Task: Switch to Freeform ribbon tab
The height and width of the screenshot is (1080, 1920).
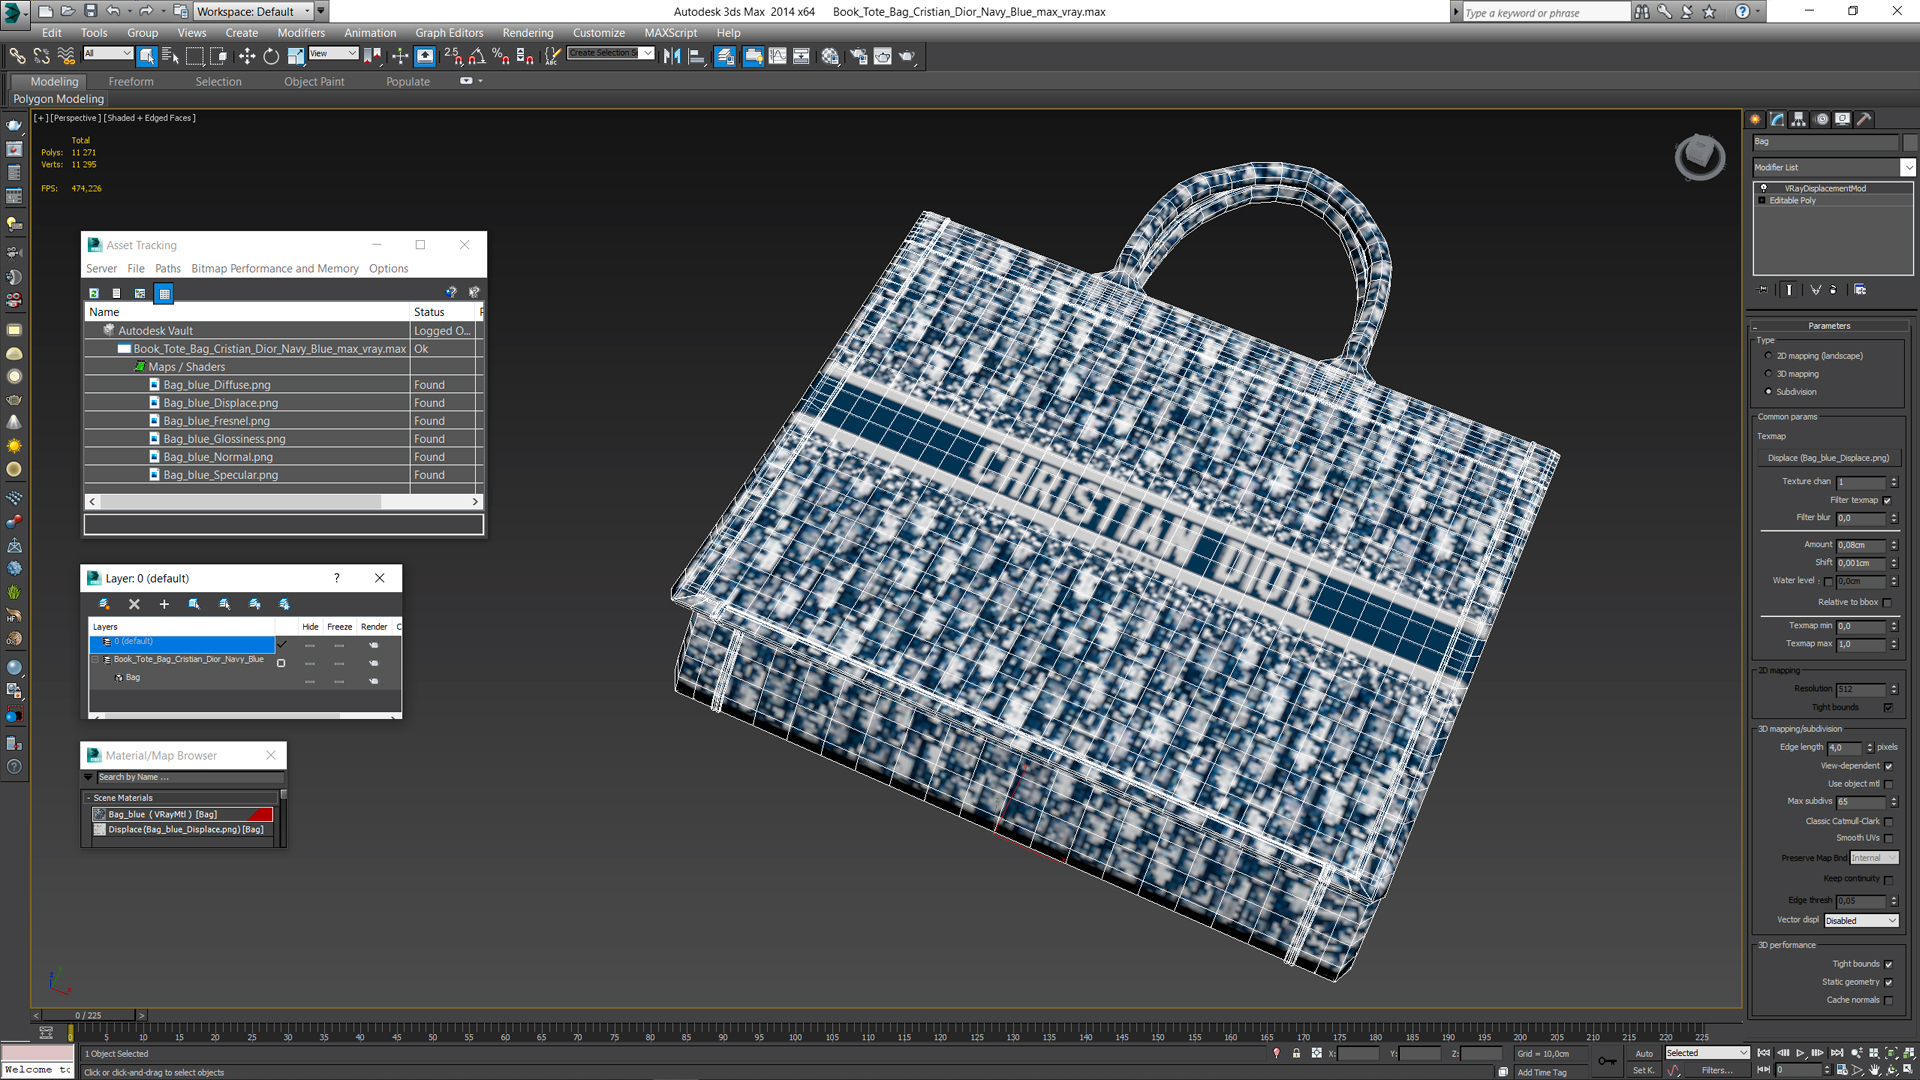Action: point(131,82)
